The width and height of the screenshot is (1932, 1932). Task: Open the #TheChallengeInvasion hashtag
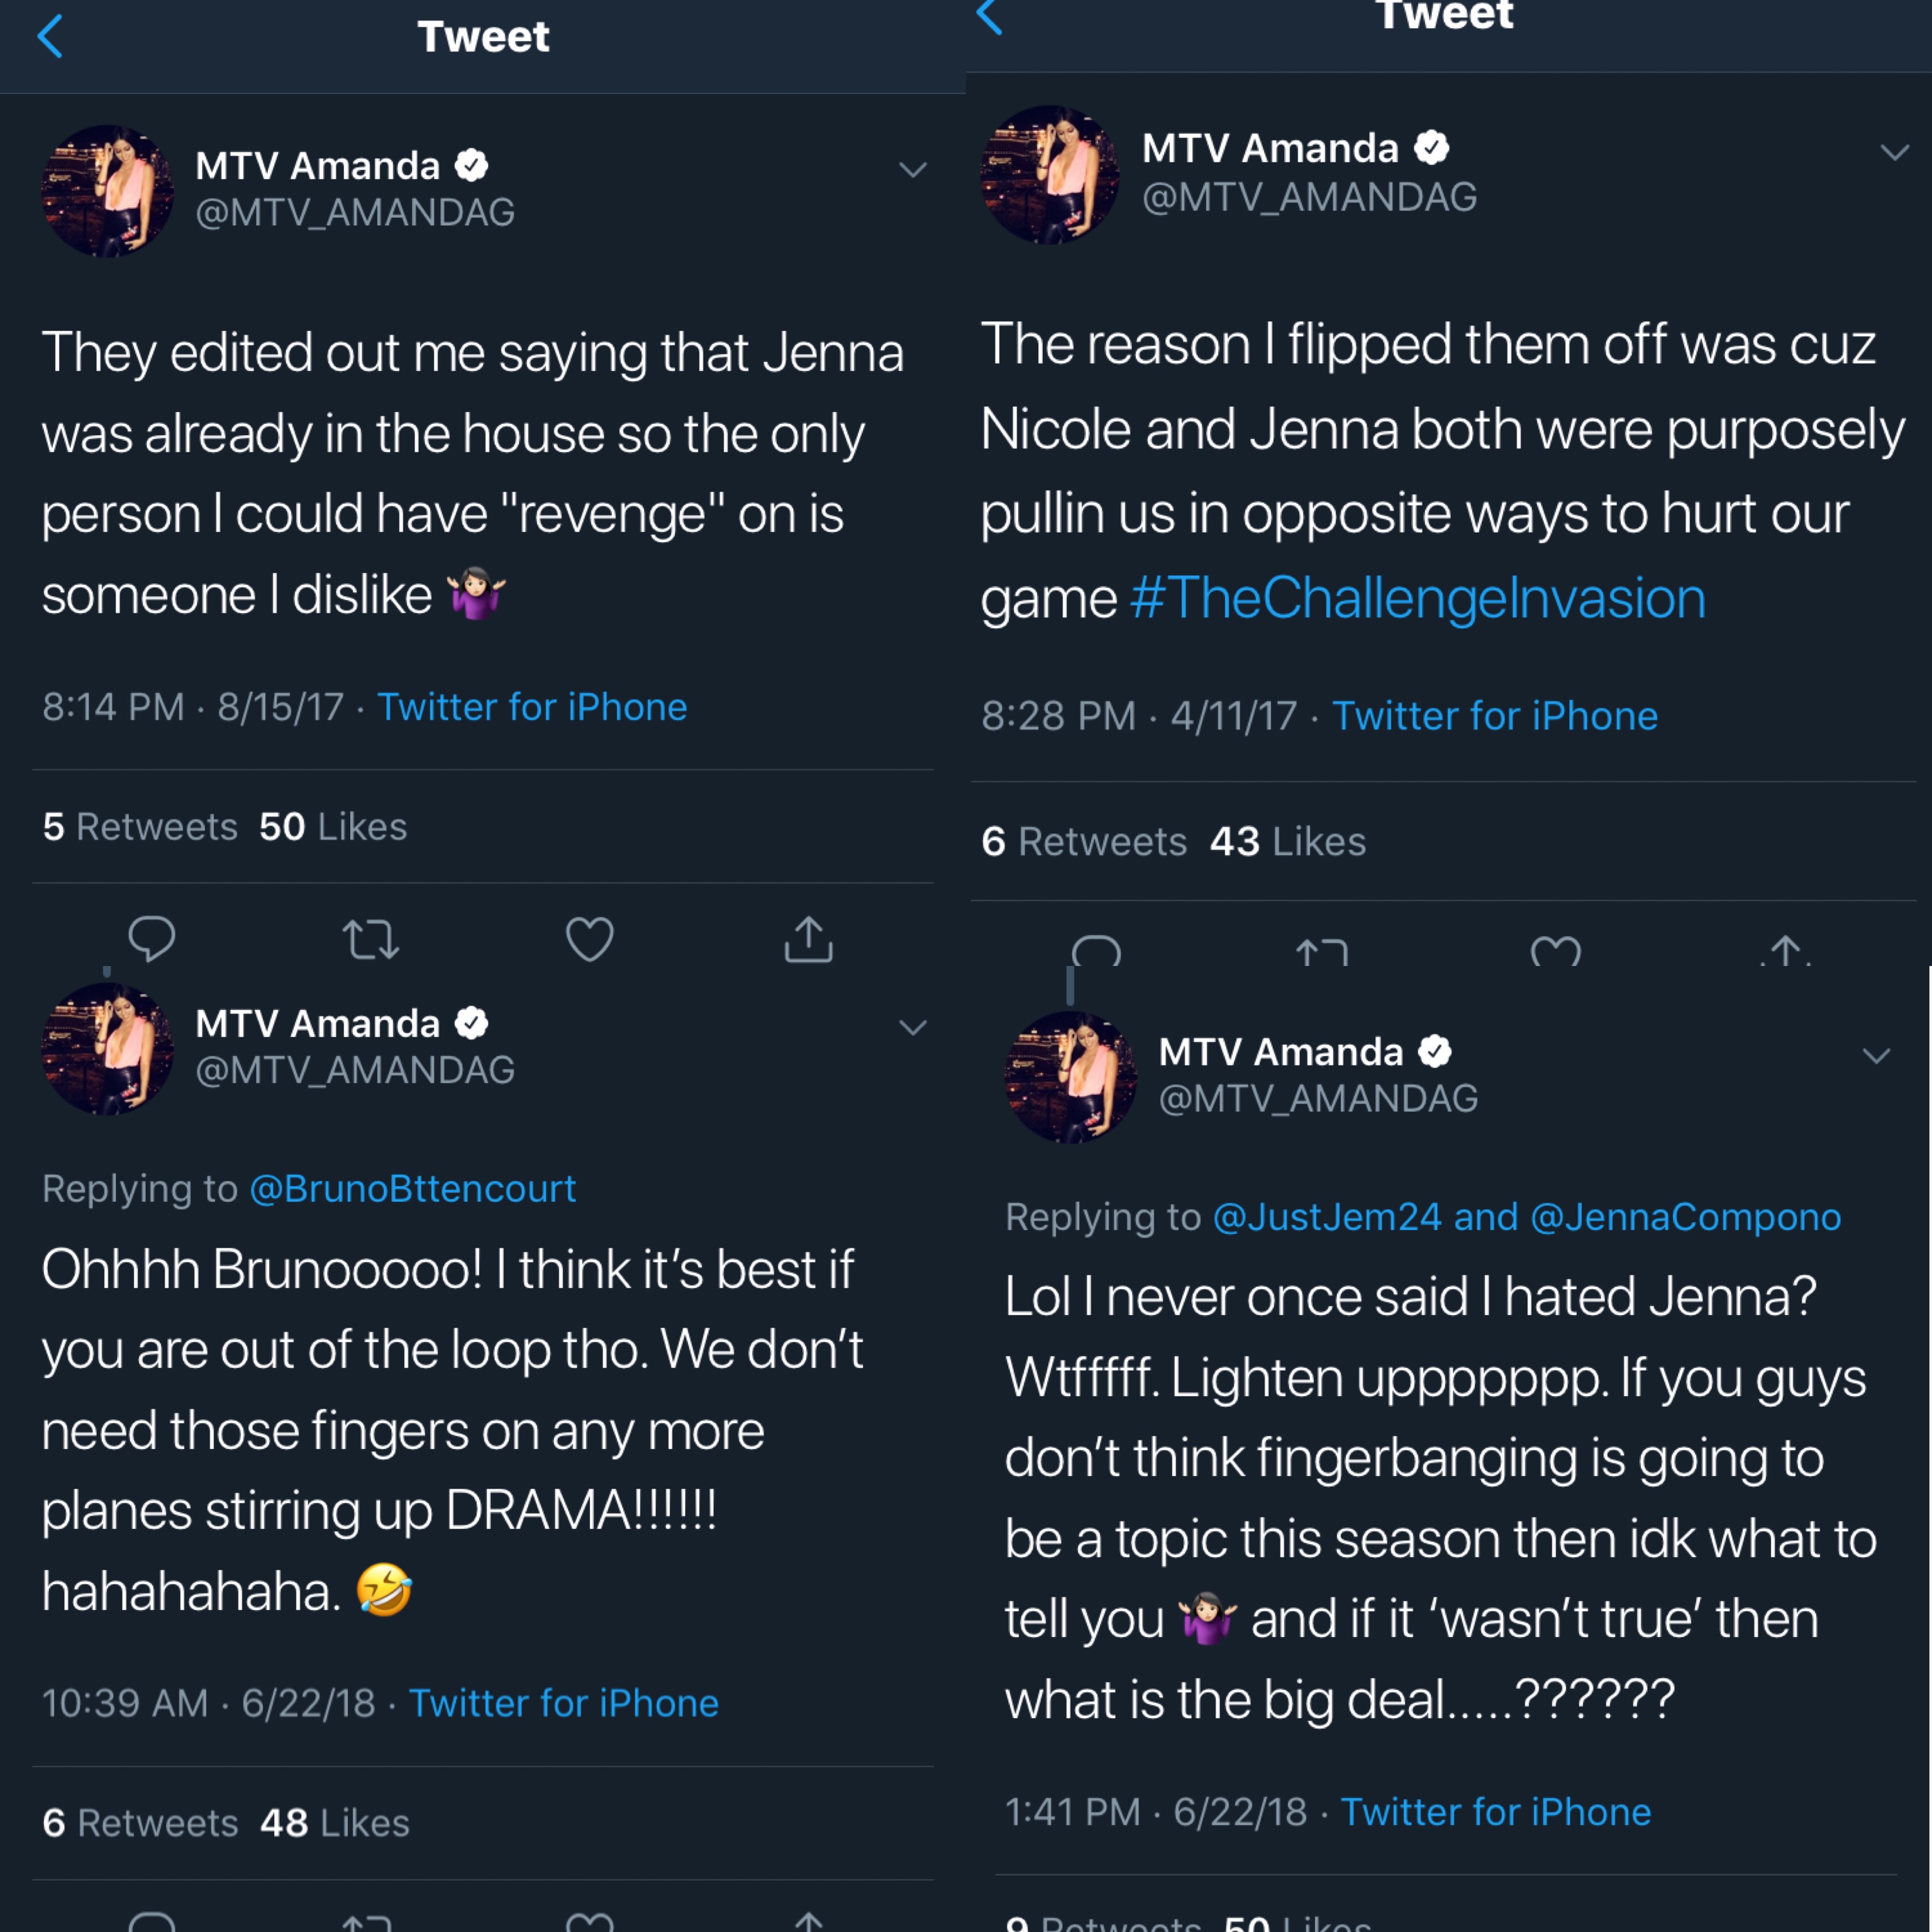coord(1418,598)
